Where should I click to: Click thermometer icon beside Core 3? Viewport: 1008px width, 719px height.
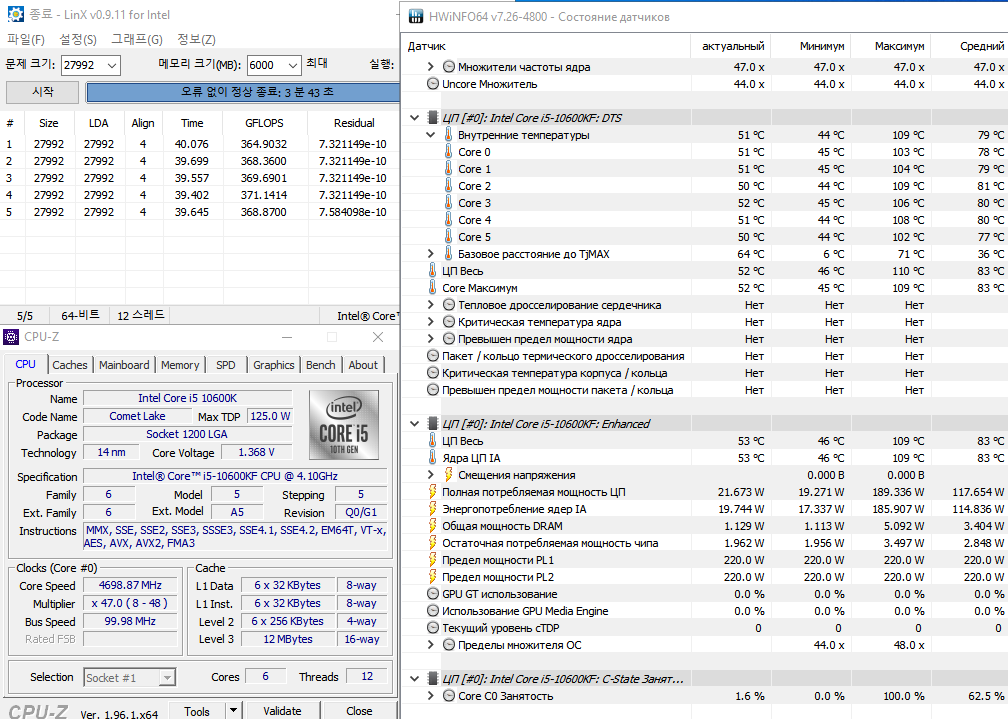pyautogui.click(x=449, y=203)
